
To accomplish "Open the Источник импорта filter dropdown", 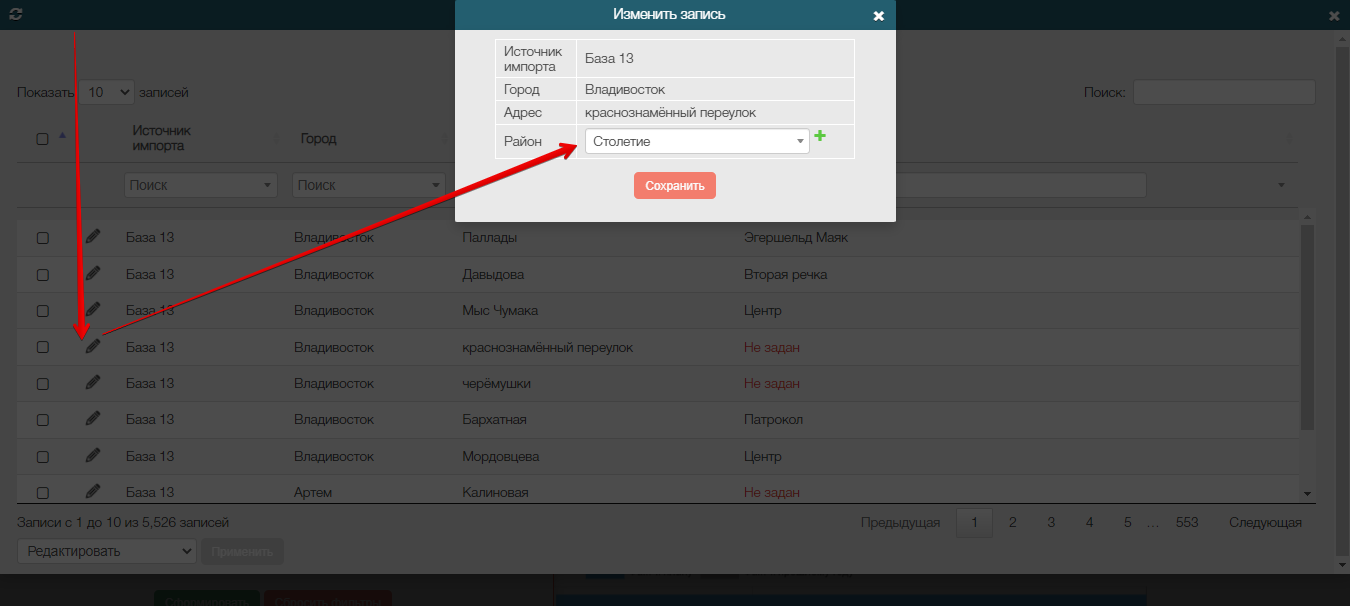I will click(x=201, y=185).
